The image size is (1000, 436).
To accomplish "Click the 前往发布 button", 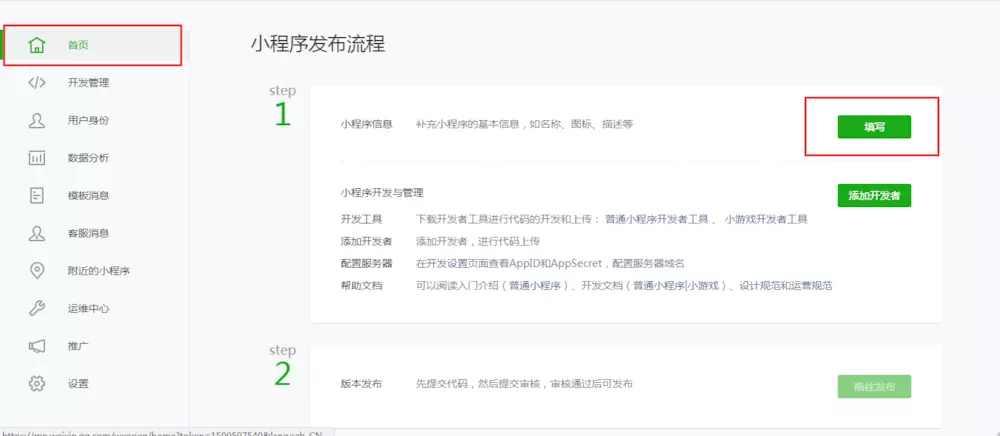I will pos(873,386).
